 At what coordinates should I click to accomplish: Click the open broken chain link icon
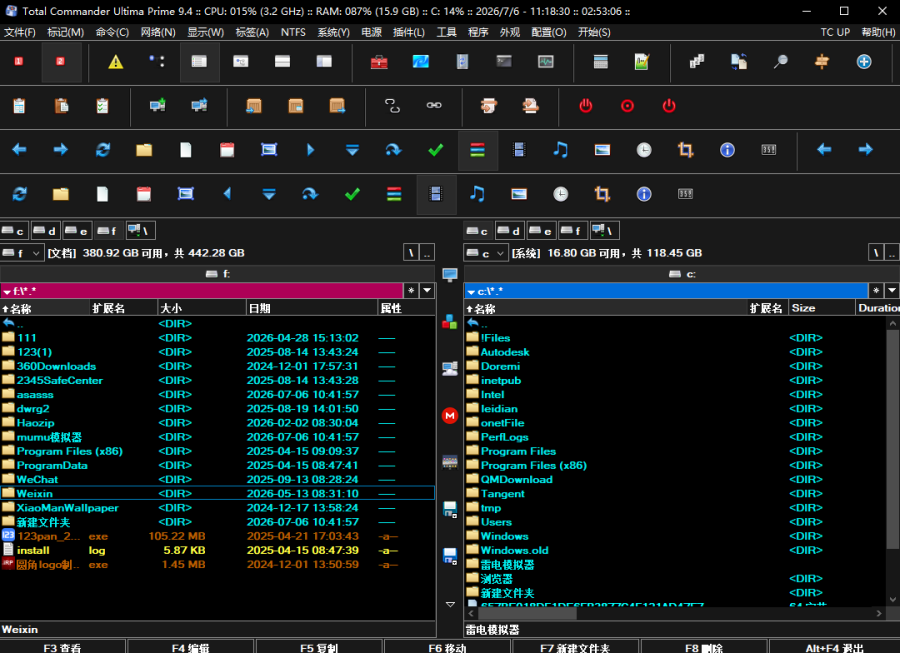click(393, 106)
